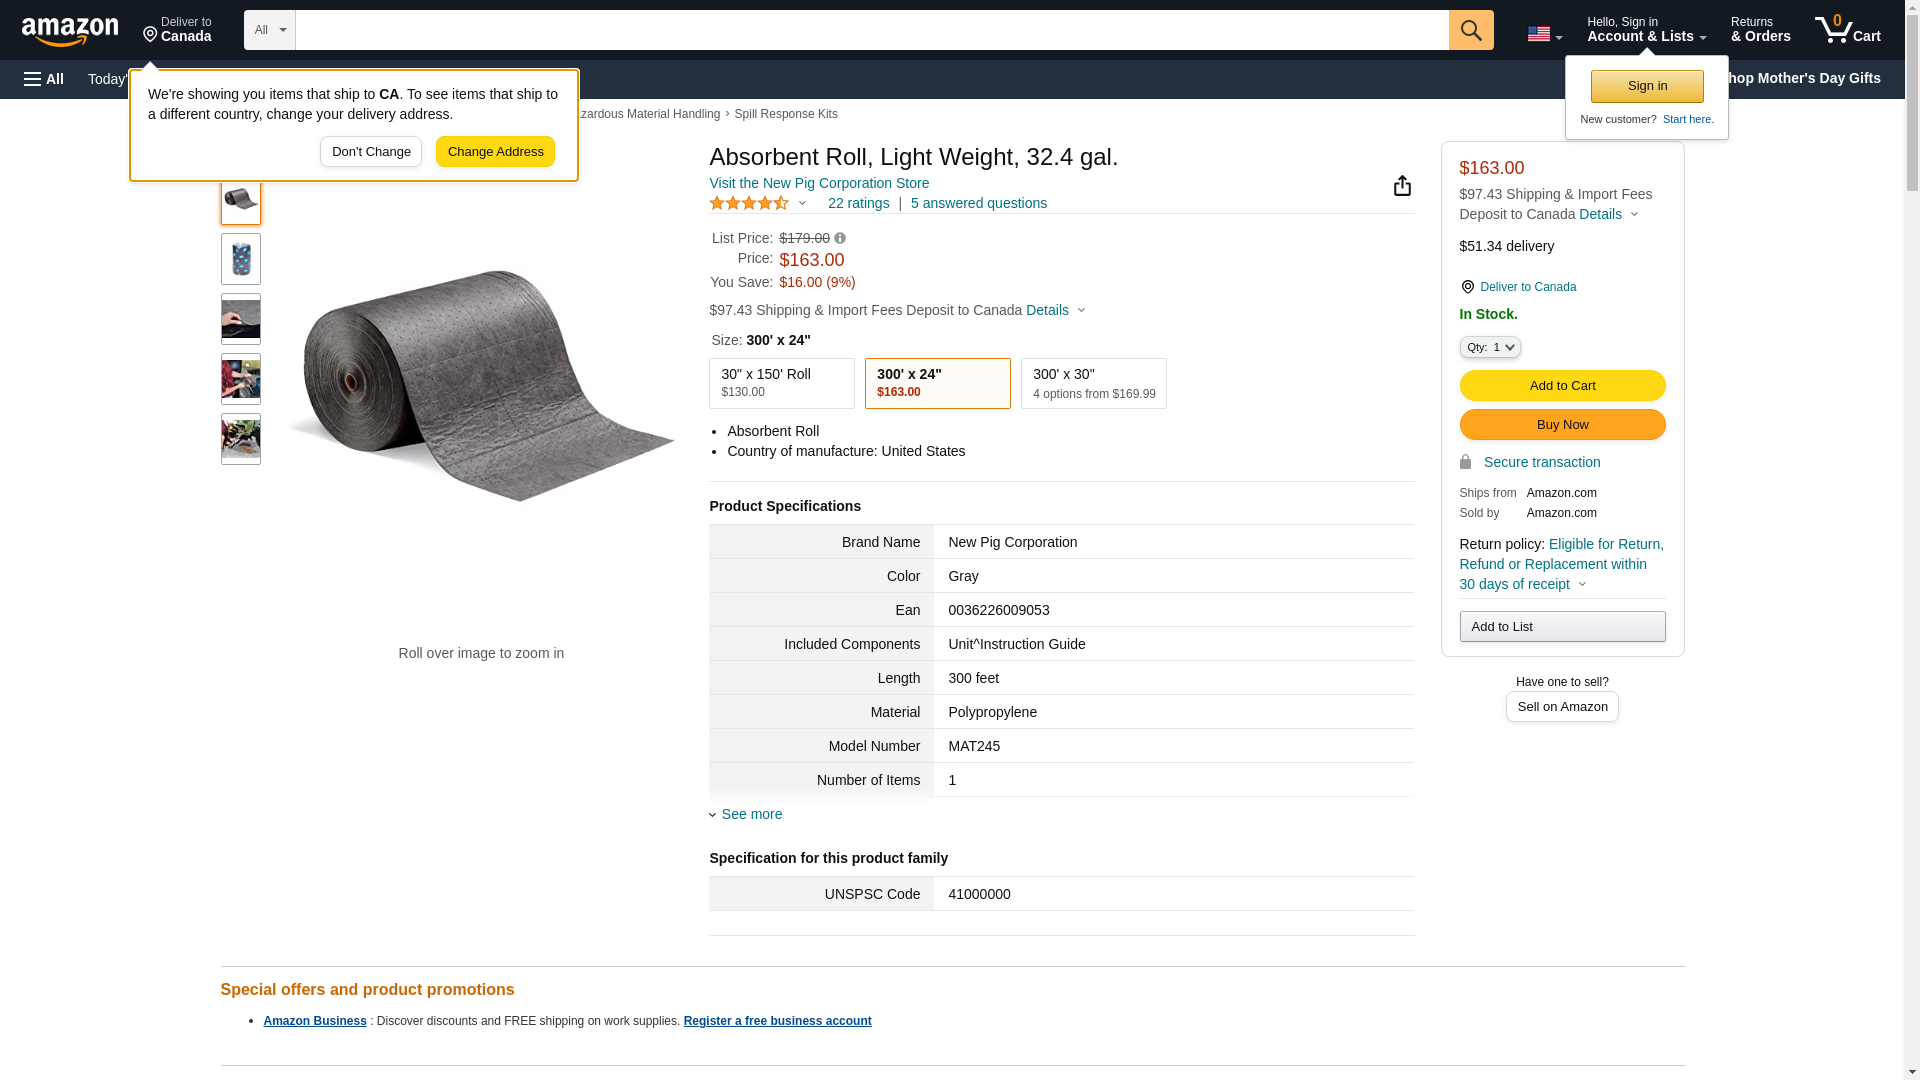
Task: Click the list price info icon
Action: coord(840,238)
